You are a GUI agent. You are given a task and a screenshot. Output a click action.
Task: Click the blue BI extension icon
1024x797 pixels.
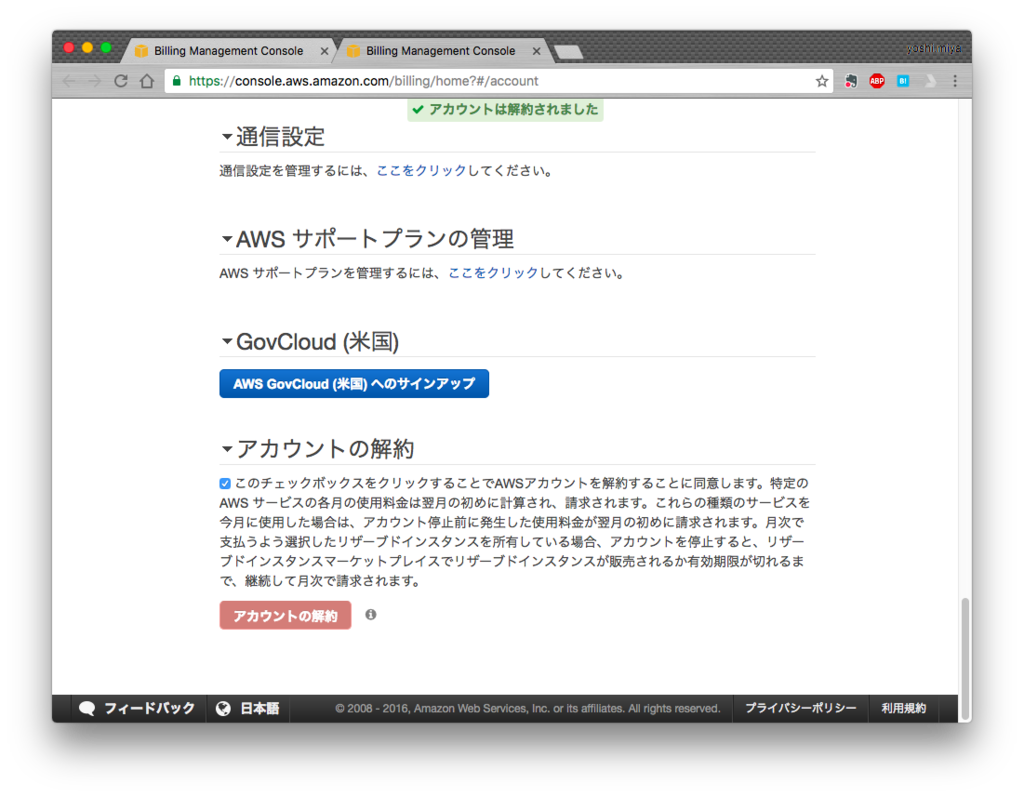click(x=903, y=81)
